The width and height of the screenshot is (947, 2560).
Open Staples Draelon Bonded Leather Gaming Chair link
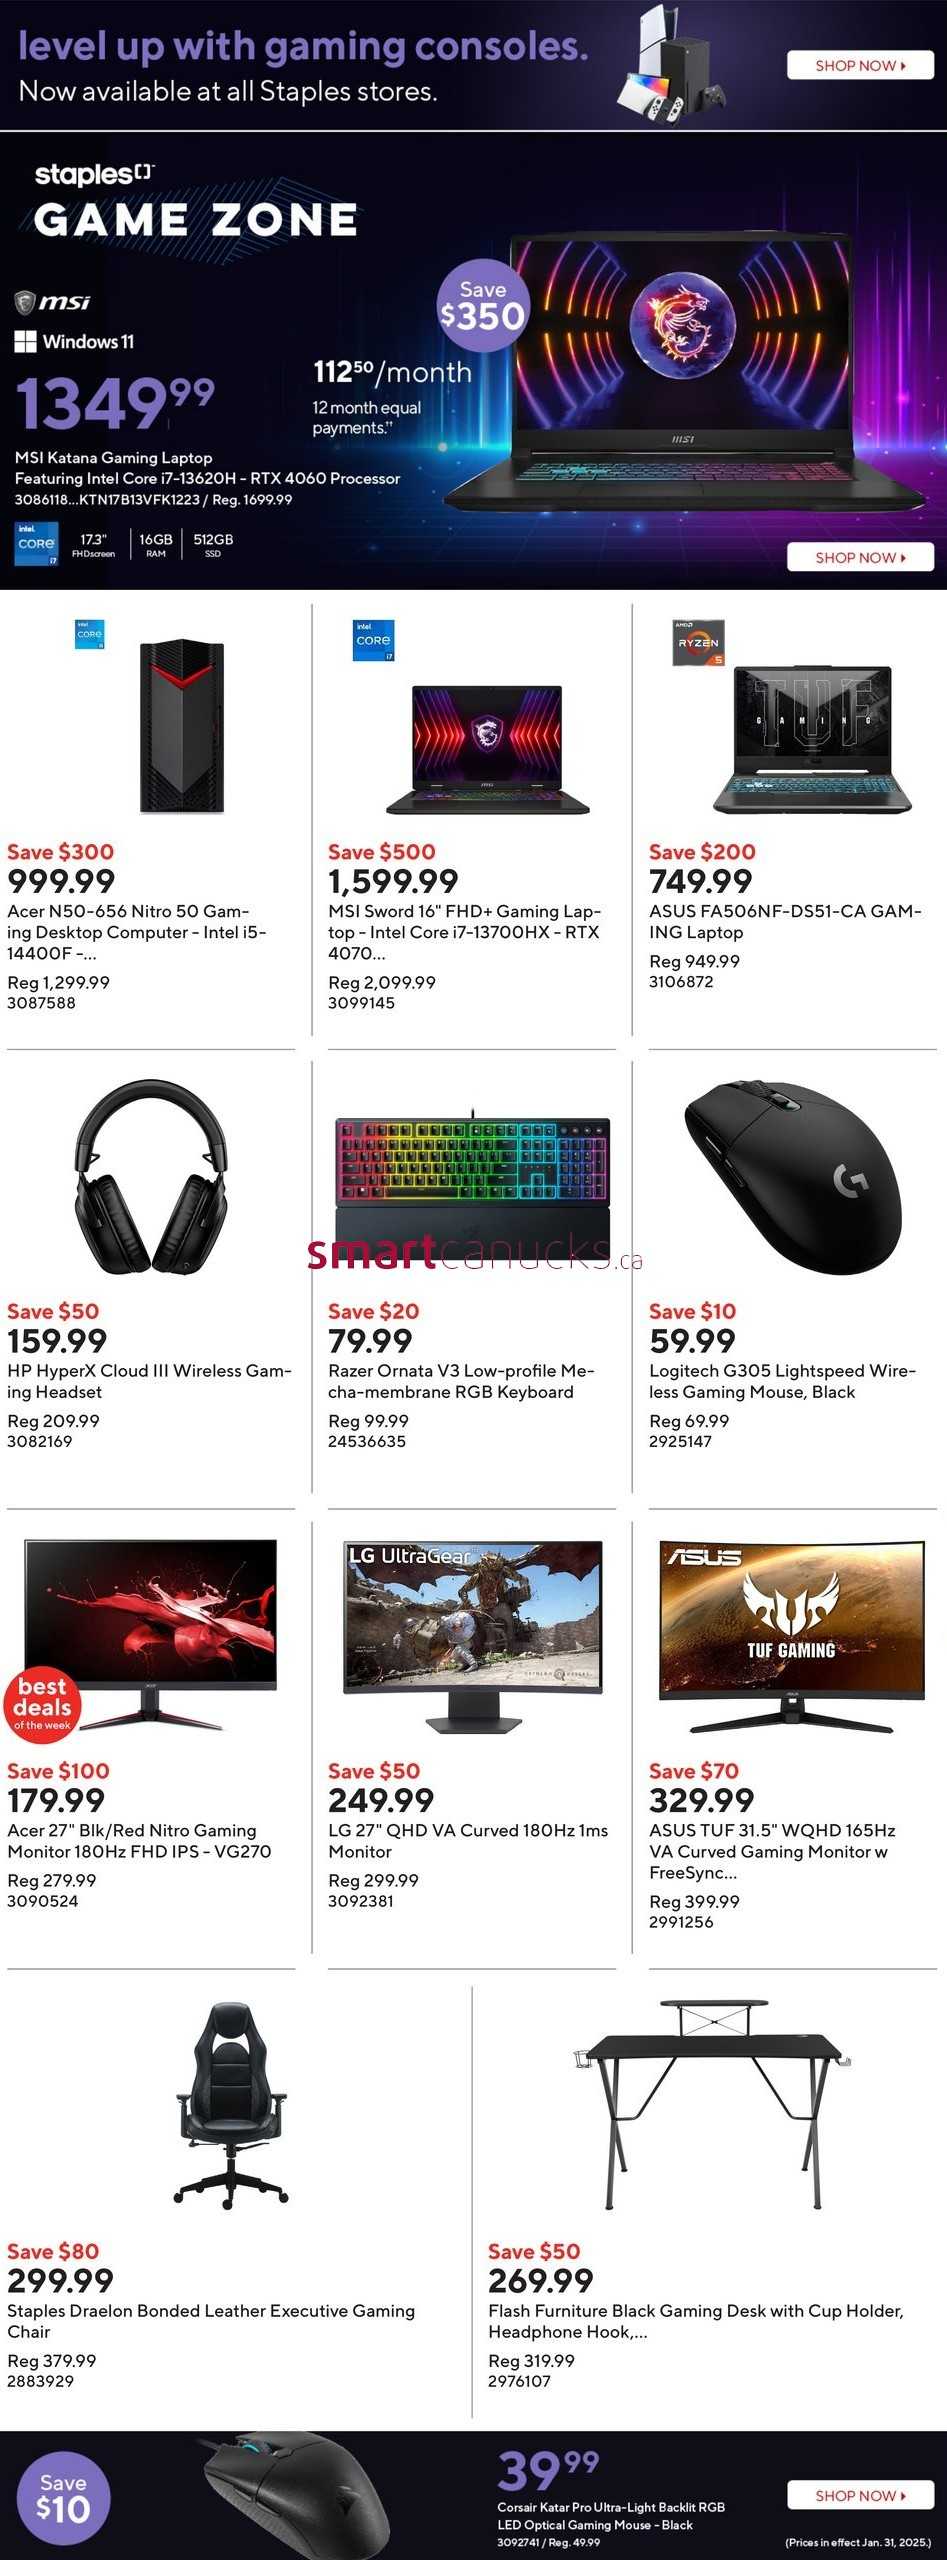211,2320
